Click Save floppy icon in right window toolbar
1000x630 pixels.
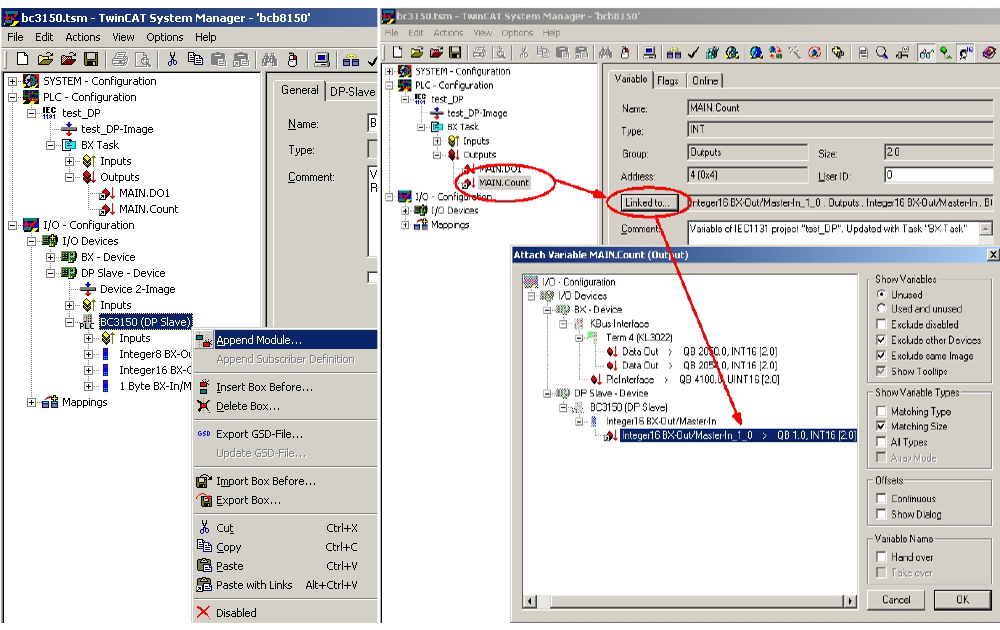tap(455, 52)
